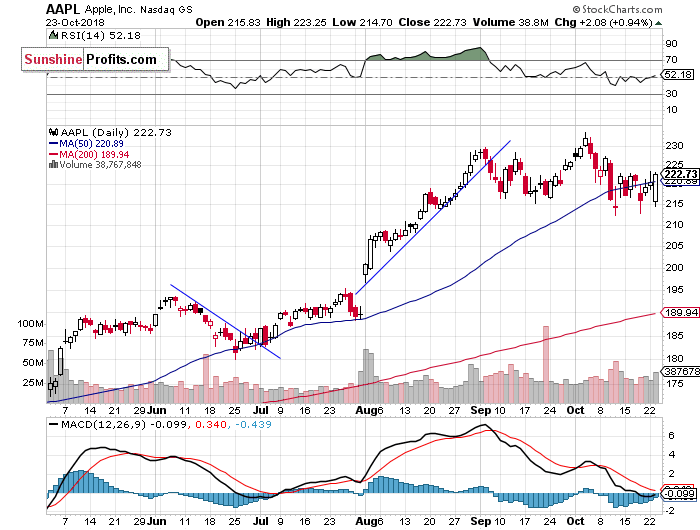Click the Oct marker under the price chart
The image size is (700, 530).
[575, 410]
